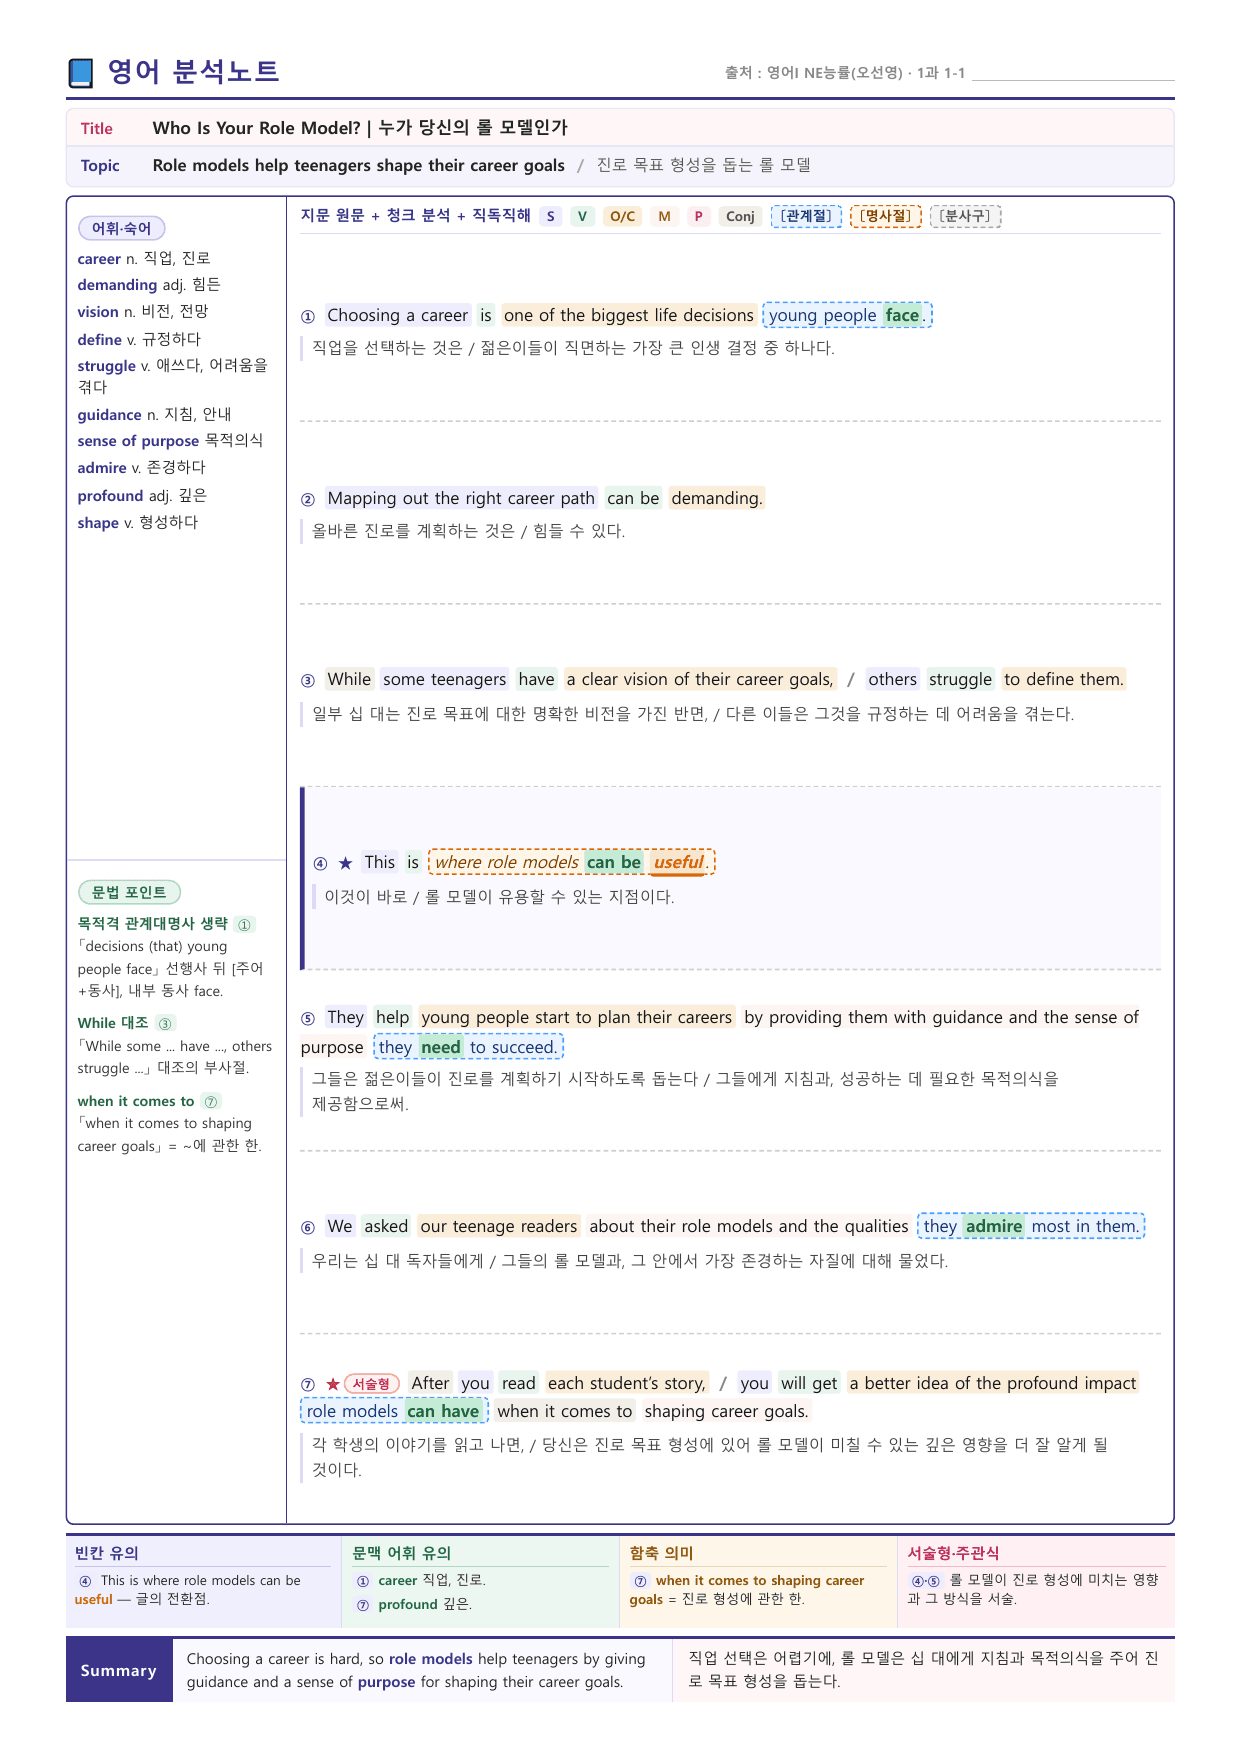
Task: Select circled number ③ before While some teenagers
Action: click(308, 681)
